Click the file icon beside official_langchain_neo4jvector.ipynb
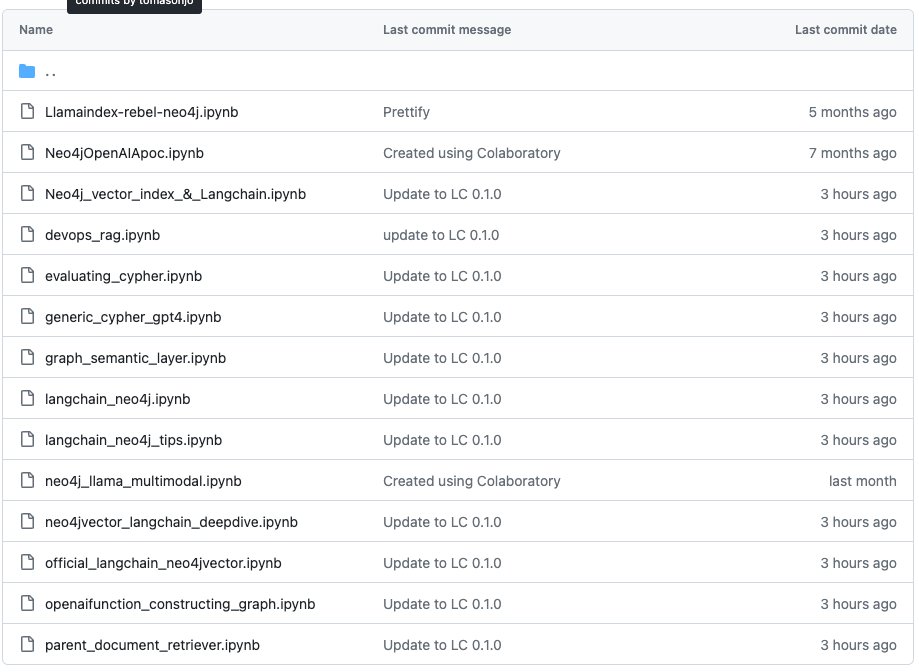This screenshot has height=672, width=919. pyautogui.click(x=27, y=562)
